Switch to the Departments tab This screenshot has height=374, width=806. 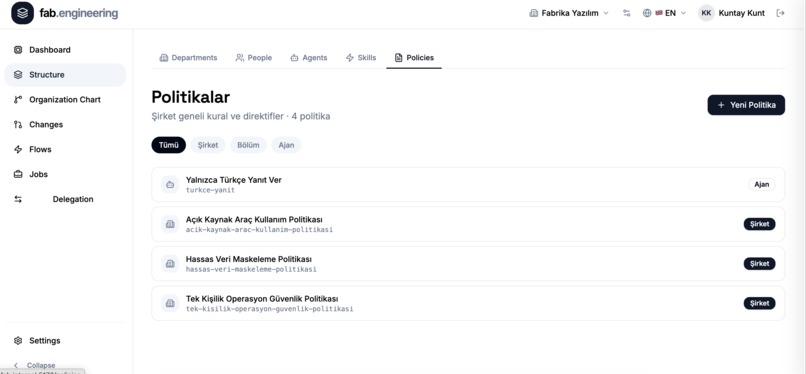(x=189, y=58)
